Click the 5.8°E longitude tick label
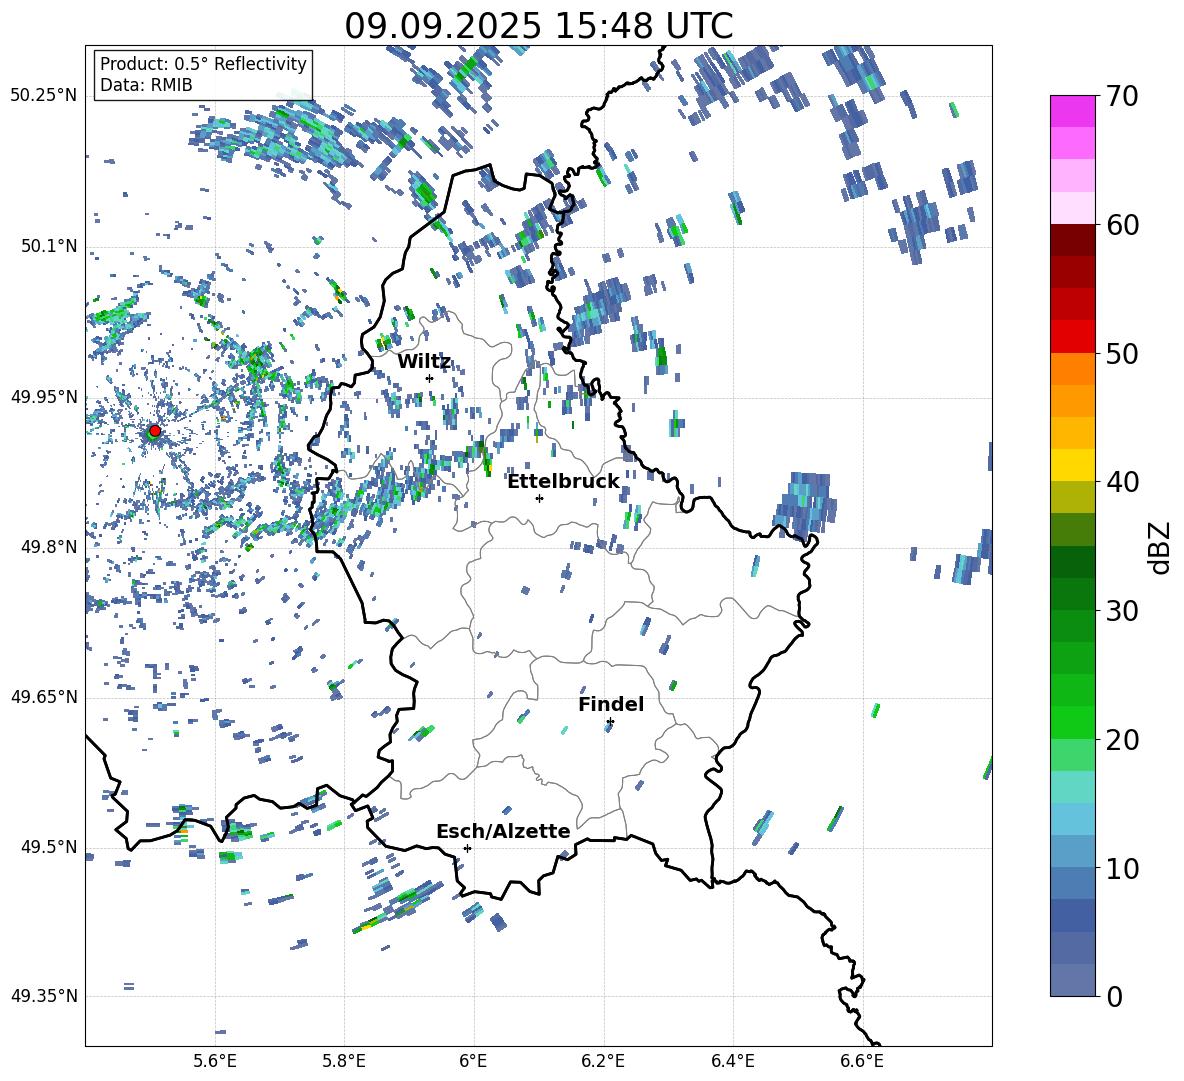 click(x=344, y=1061)
